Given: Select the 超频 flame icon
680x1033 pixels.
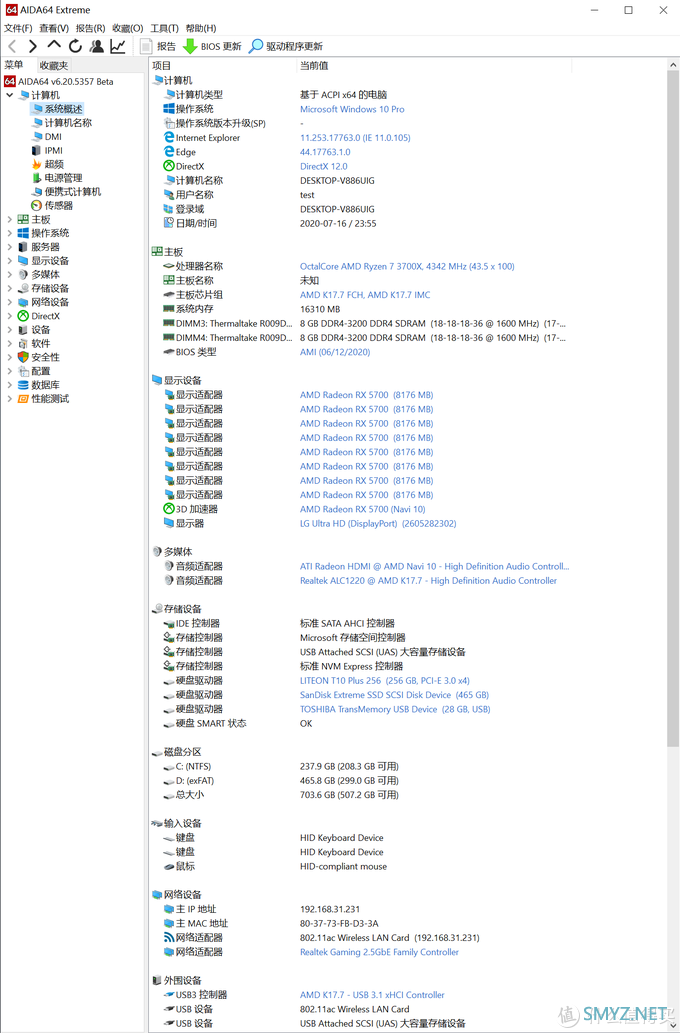Looking at the screenshot, I should [37, 164].
